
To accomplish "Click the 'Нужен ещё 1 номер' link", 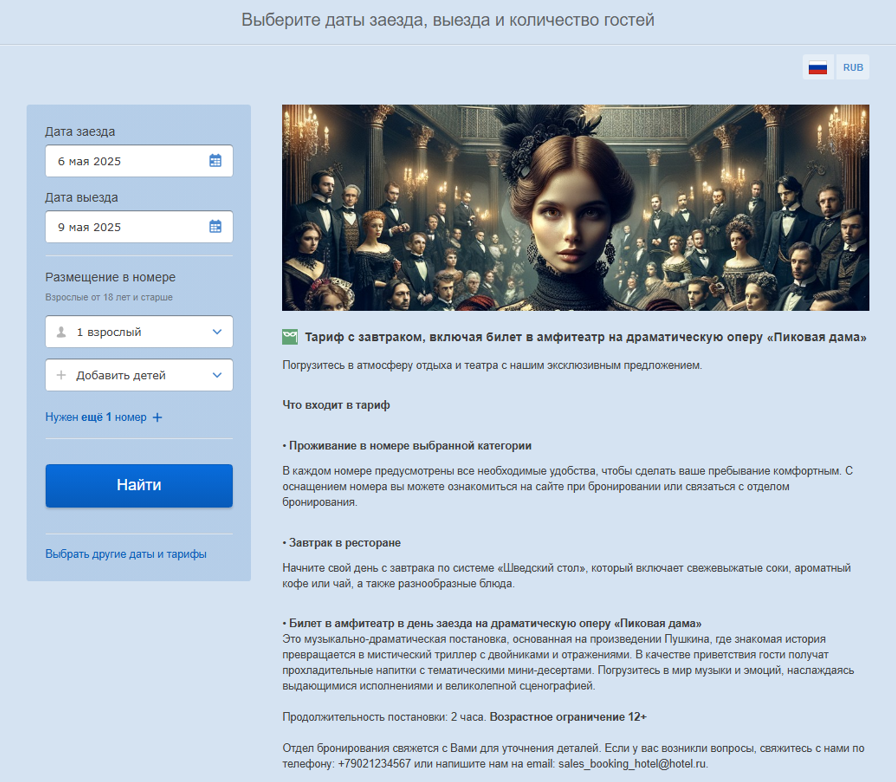I will click(x=96, y=417).
